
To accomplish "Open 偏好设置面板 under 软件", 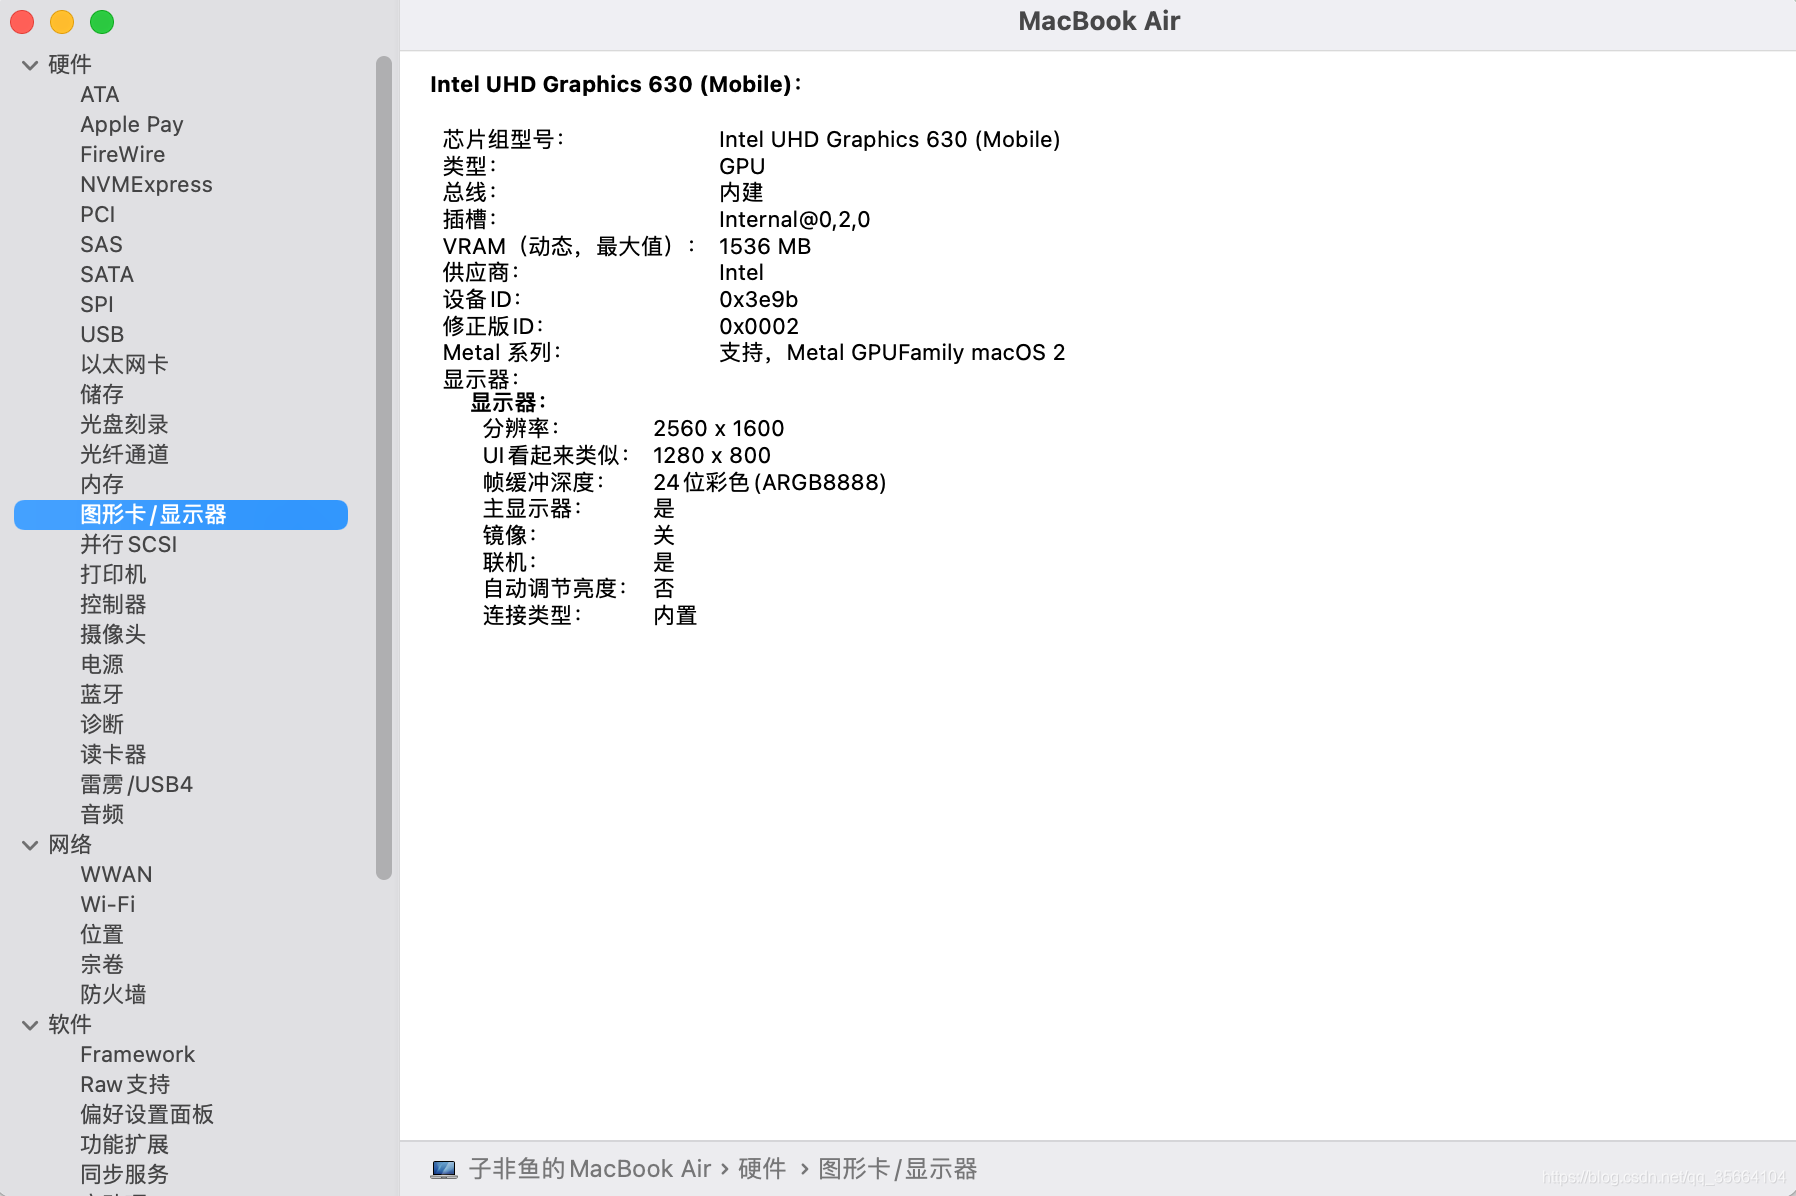I will 147,1115.
